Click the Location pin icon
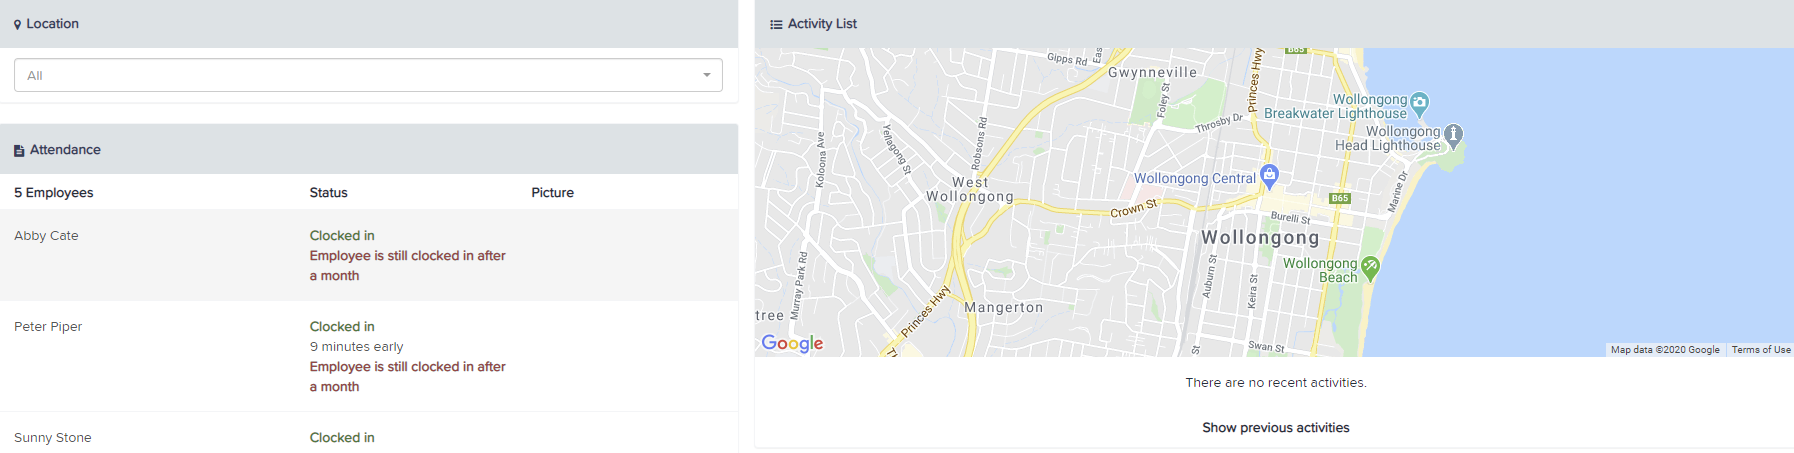This screenshot has width=1794, height=453. (x=17, y=24)
